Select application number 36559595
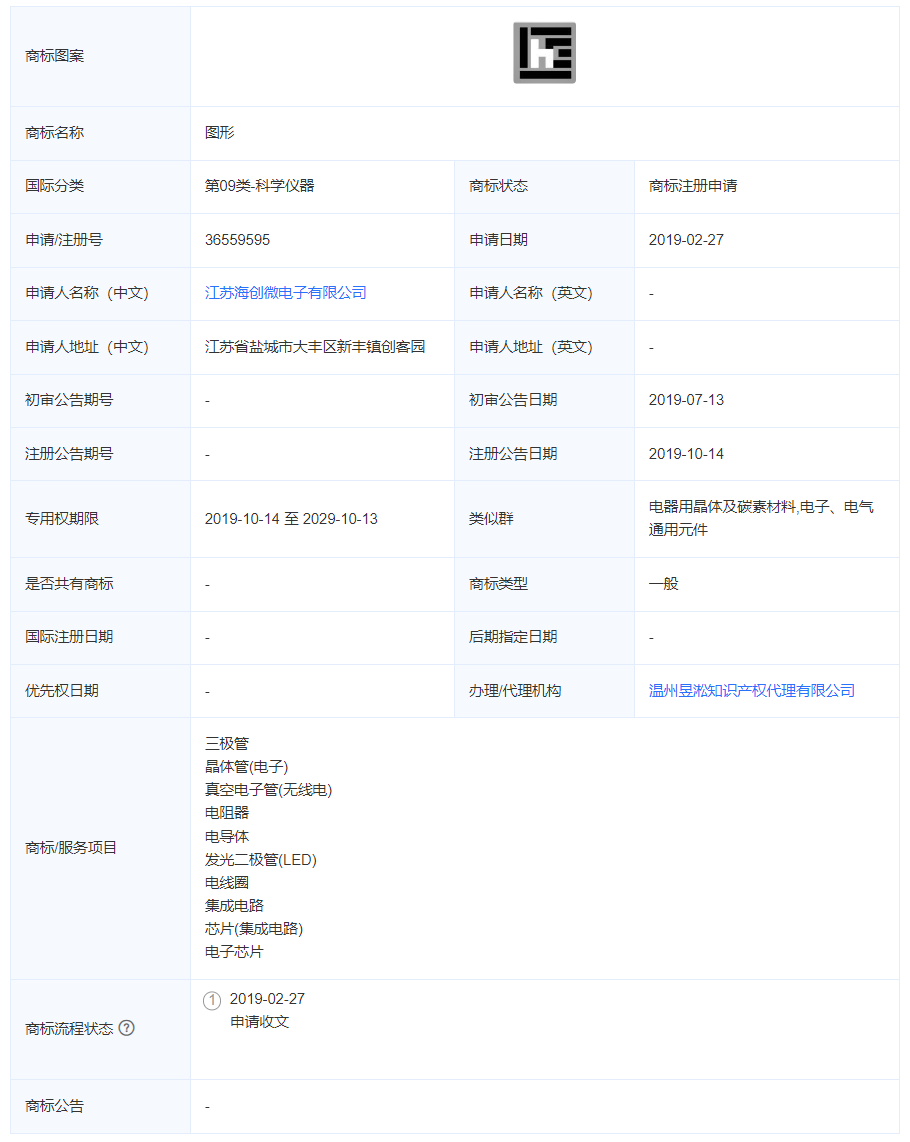Viewport: 910px width, 1142px height. pyautogui.click(x=237, y=240)
